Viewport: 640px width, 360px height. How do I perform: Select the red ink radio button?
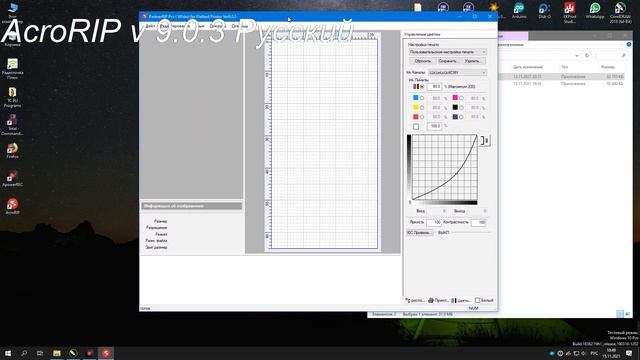(422, 117)
